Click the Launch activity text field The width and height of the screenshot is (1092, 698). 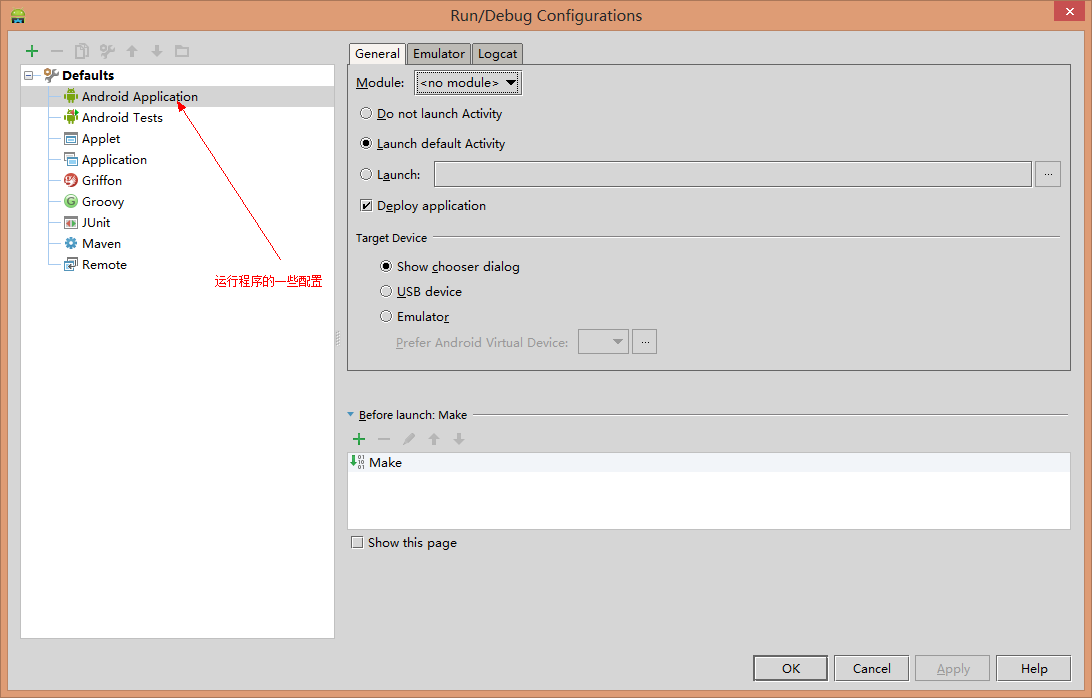733,174
